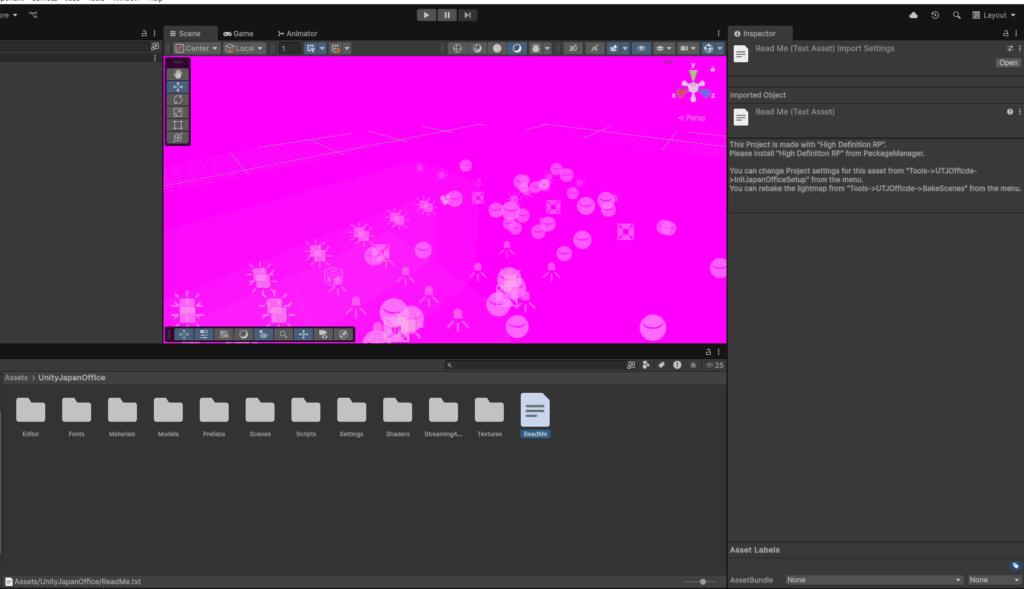
Task: Open favorites star icon in Project panel
Action: tap(693, 365)
